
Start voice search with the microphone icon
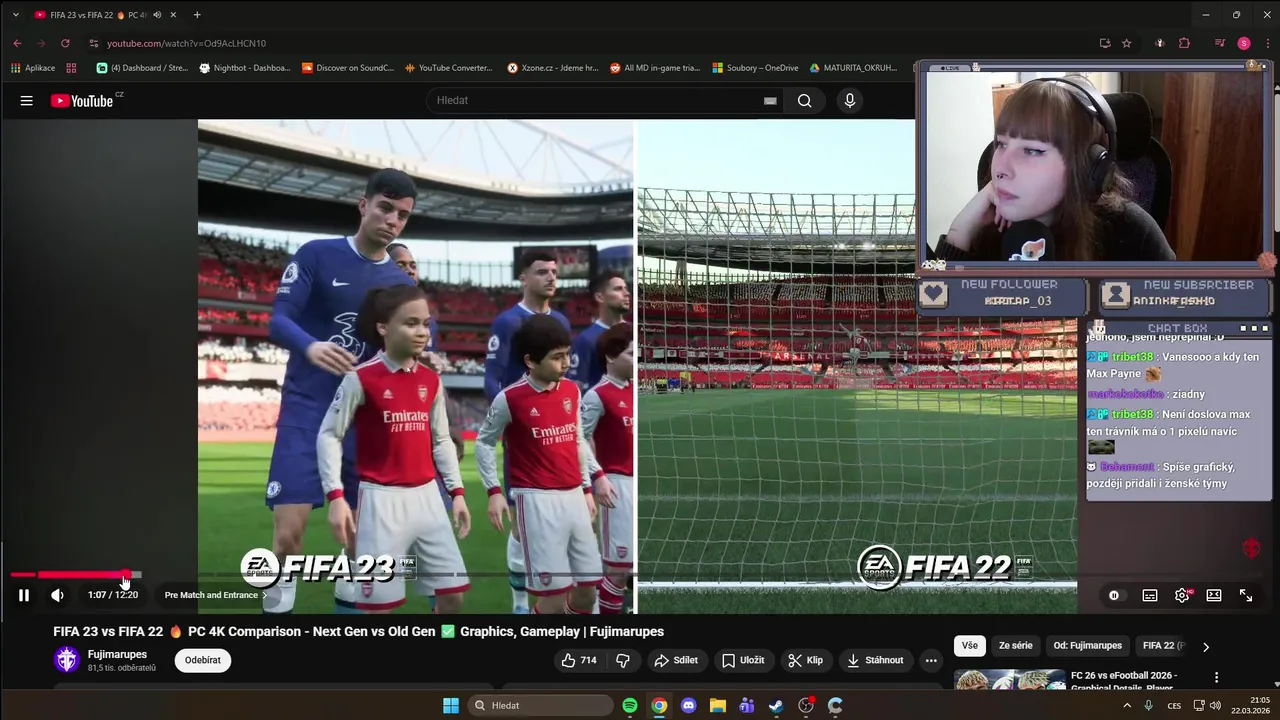[x=850, y=100]
